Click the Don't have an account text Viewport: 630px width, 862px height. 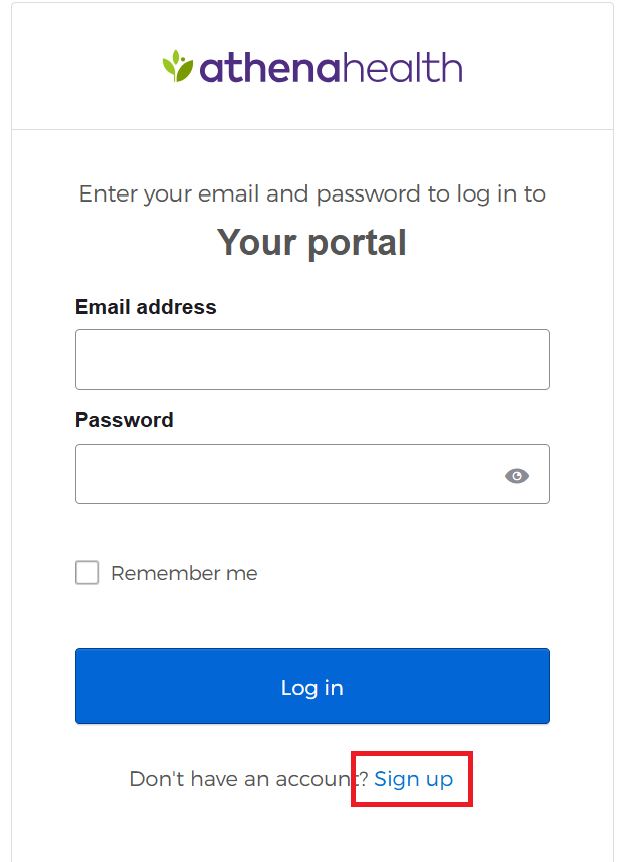point(248,779)
